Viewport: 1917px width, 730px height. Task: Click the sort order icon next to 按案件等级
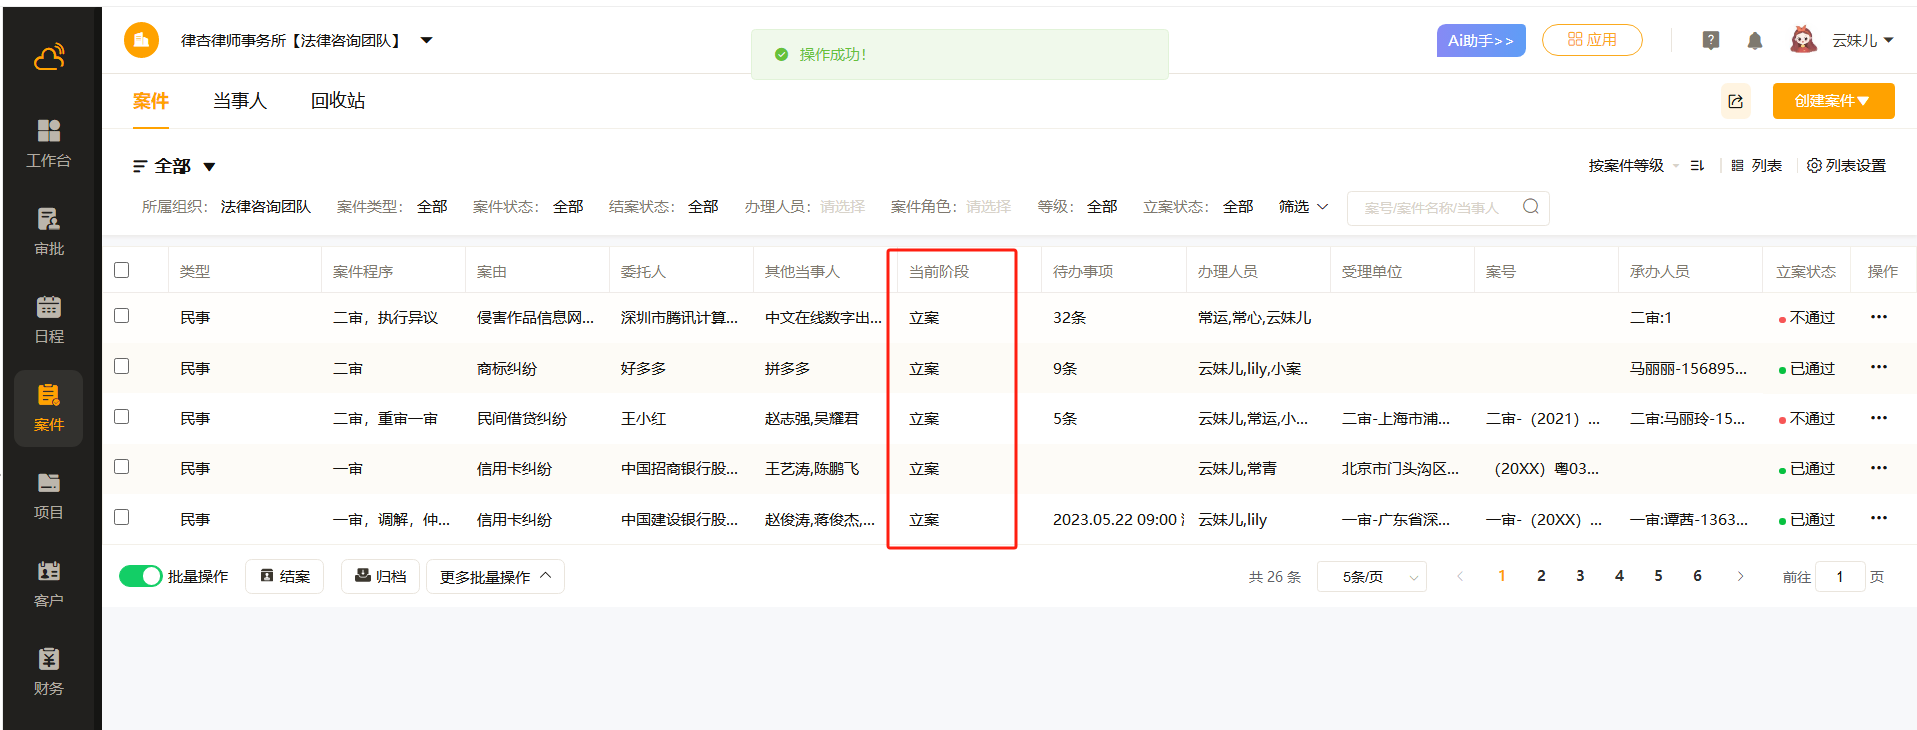point(1697,166)
